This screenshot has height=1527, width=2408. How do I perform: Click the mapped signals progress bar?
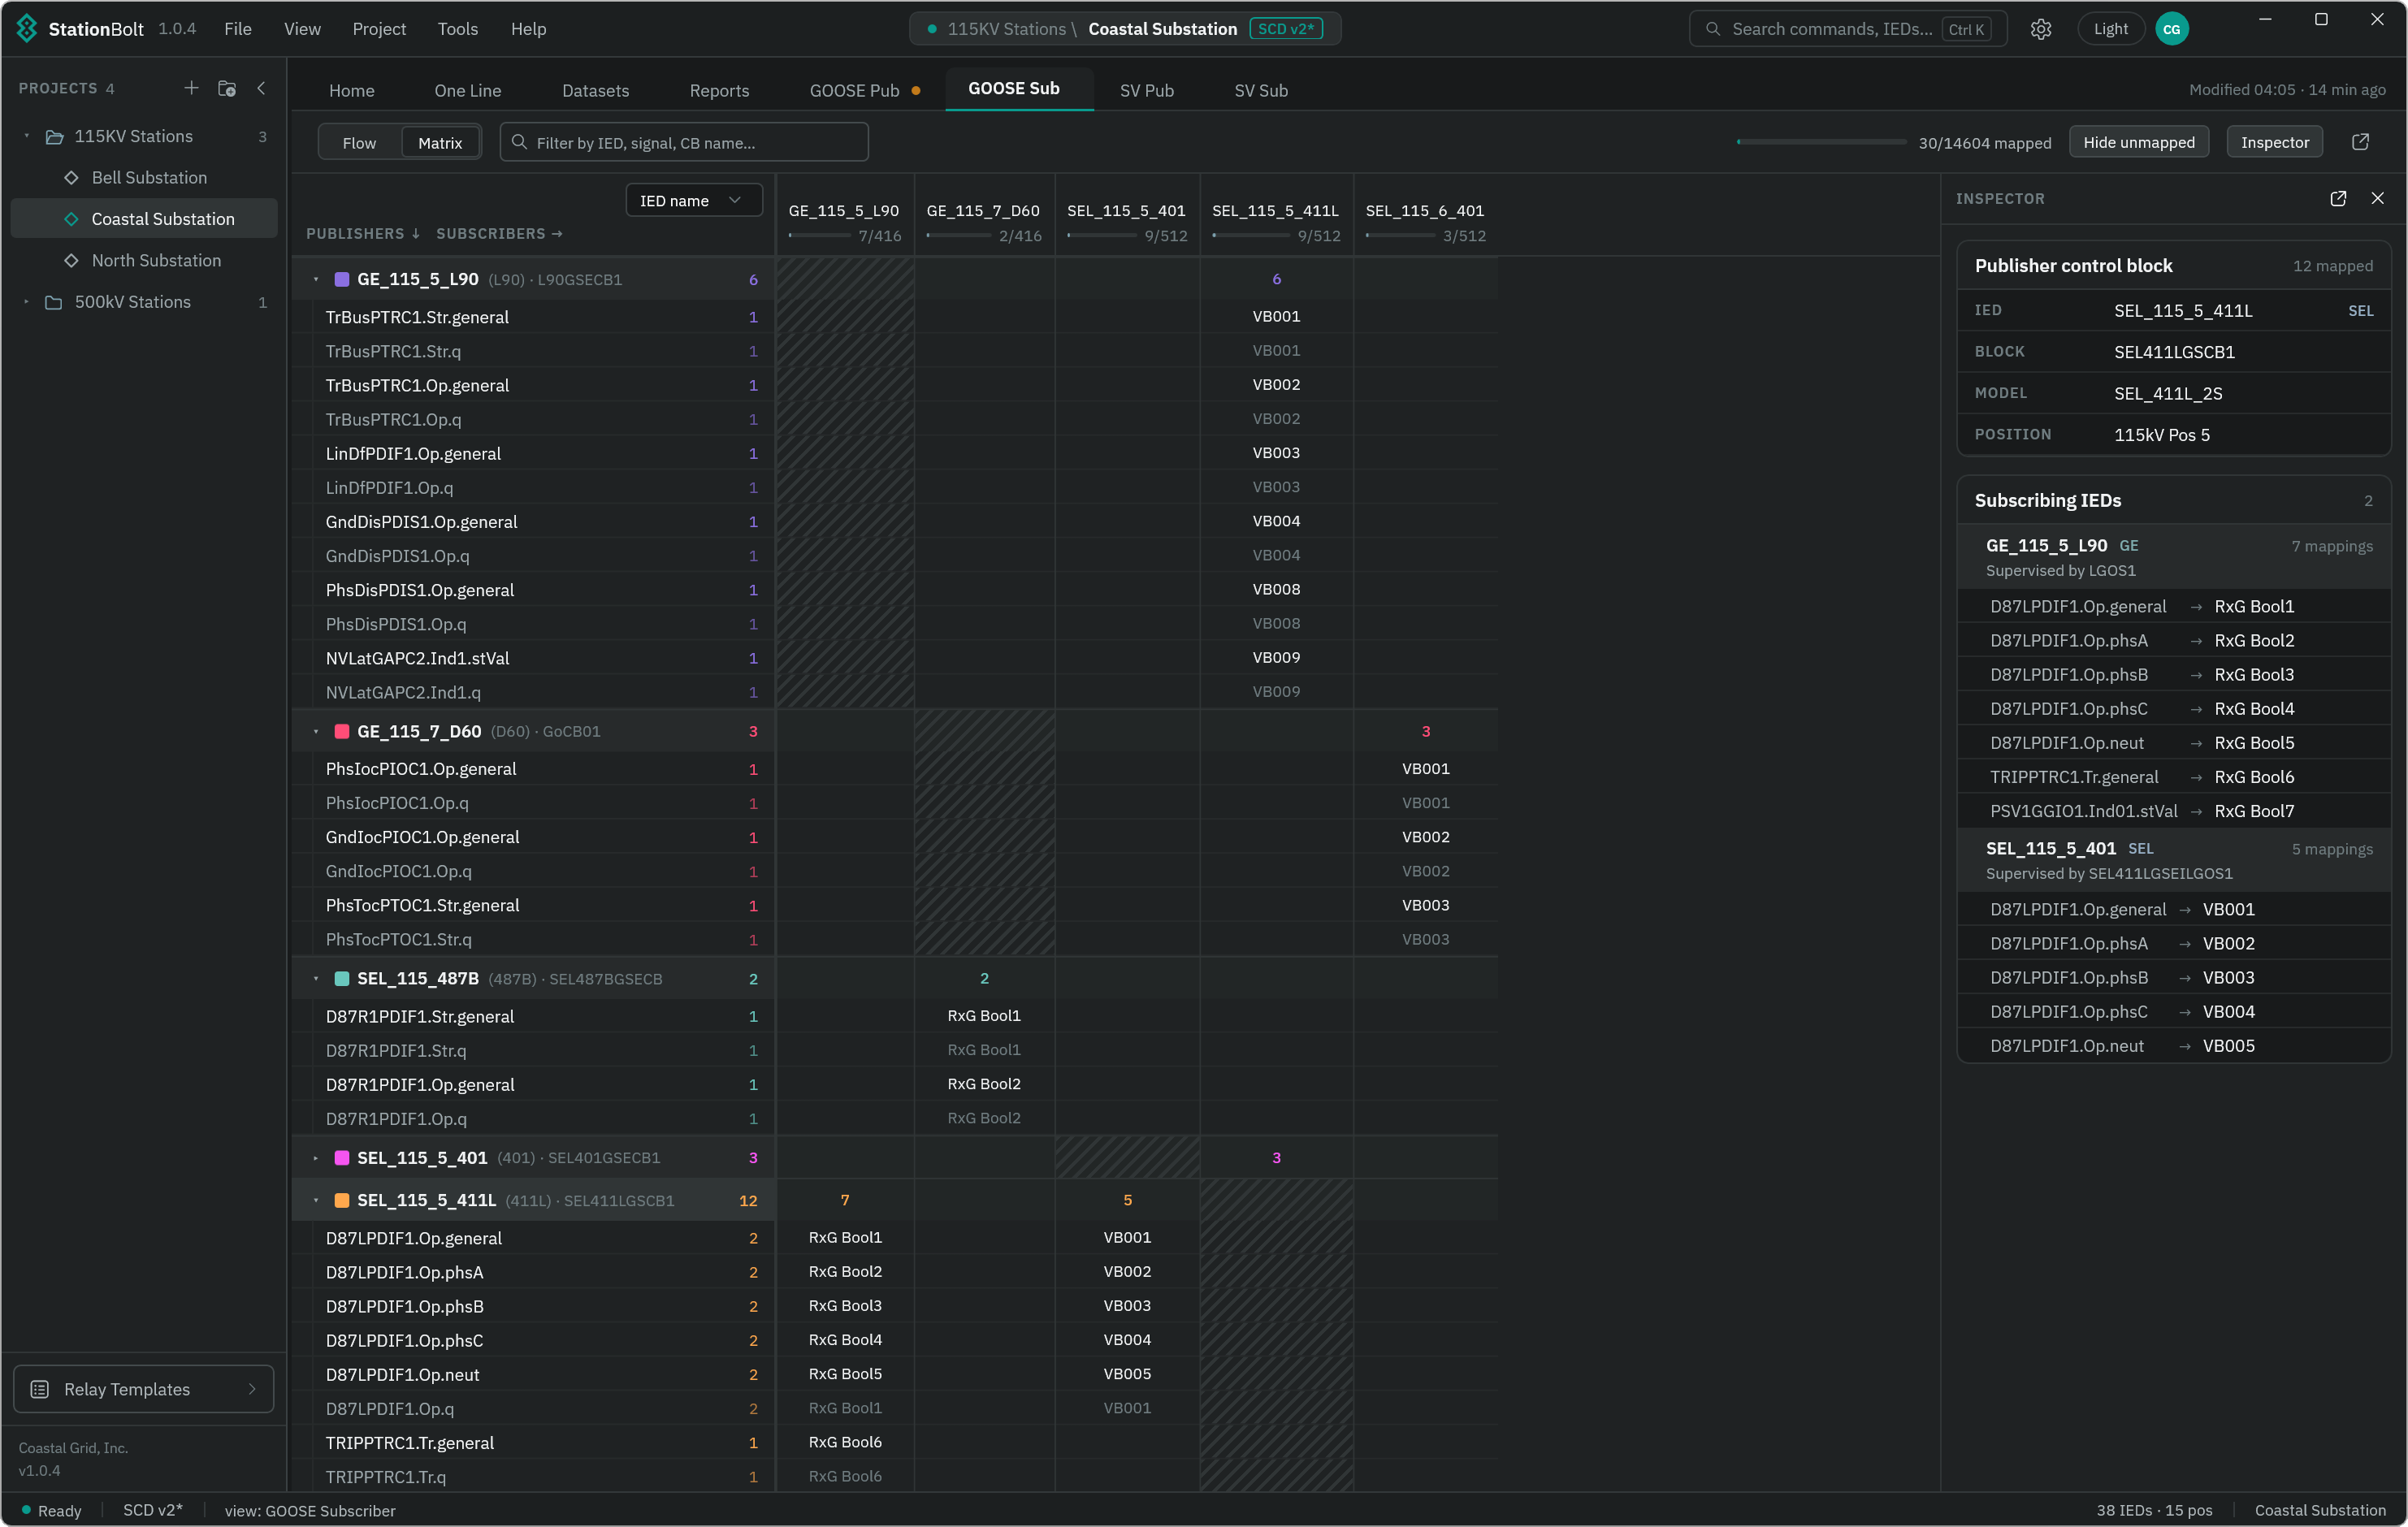coord(1821,142)
